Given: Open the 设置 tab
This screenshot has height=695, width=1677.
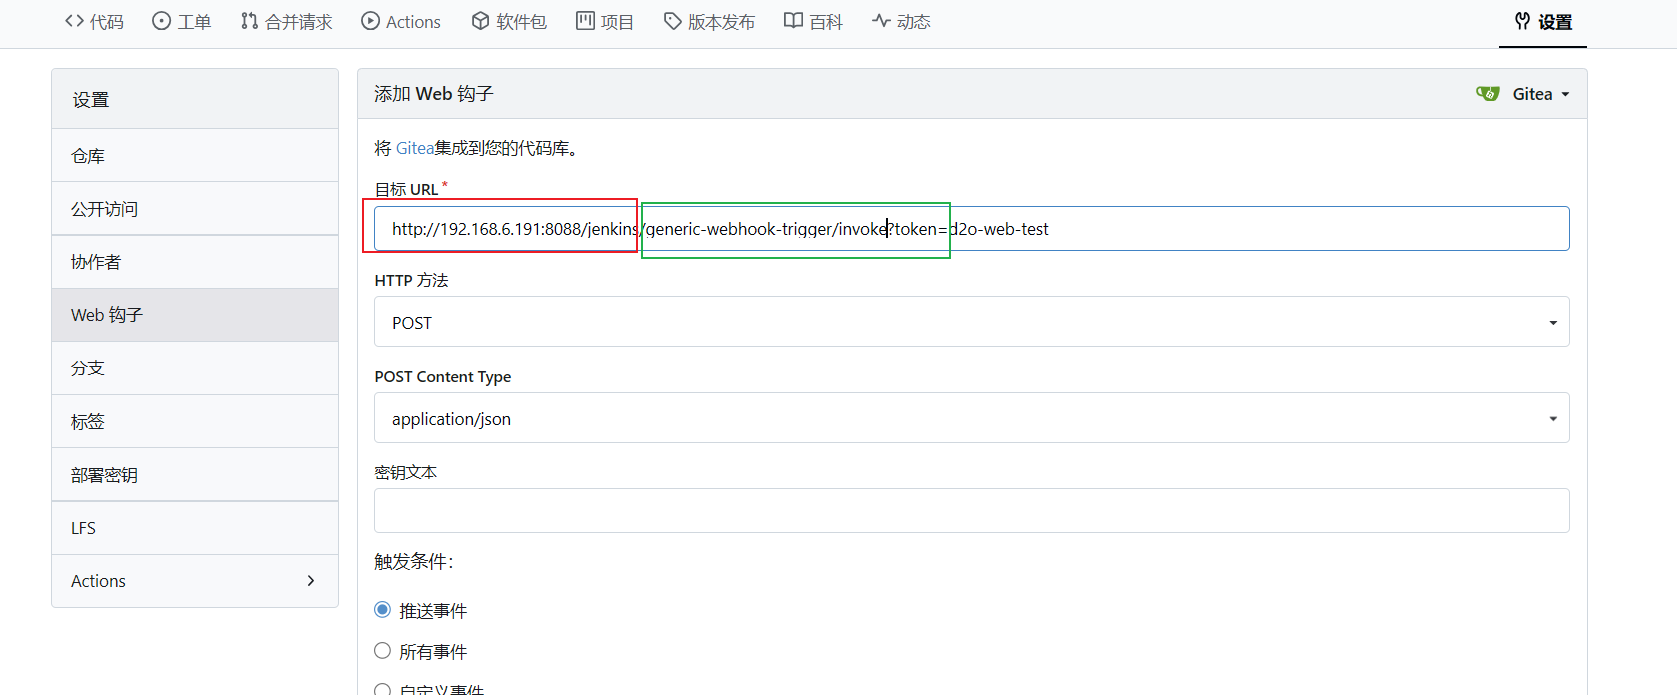Looking at the screenshot, I should click(x=1543, y=22).
